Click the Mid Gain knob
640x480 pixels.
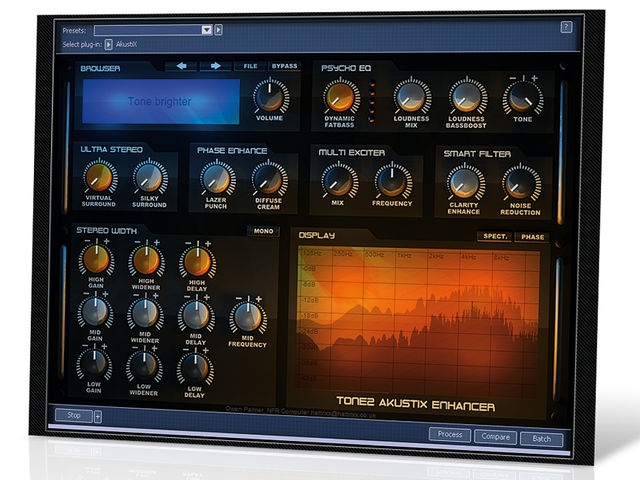95,312
